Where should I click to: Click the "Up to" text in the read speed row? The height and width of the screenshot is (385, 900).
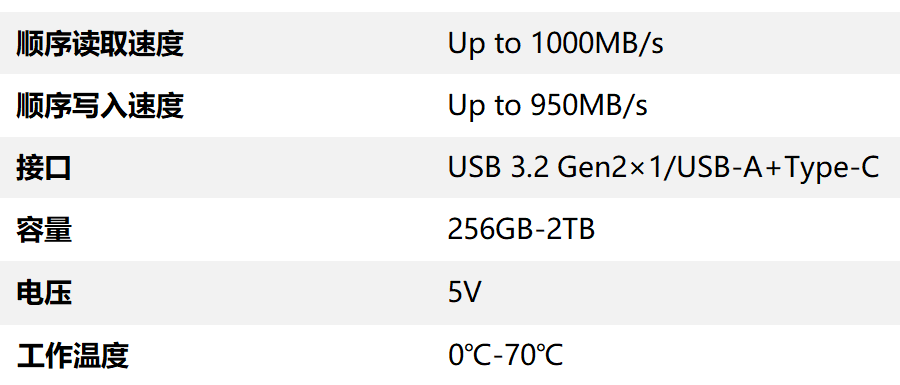(x=484, y=44)
